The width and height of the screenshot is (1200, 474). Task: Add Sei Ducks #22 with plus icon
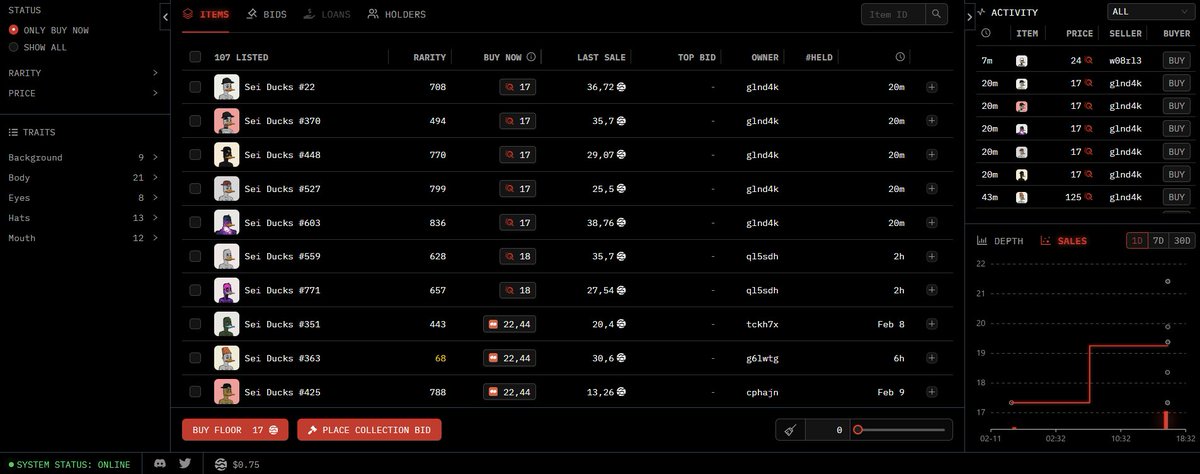point(932,88)
